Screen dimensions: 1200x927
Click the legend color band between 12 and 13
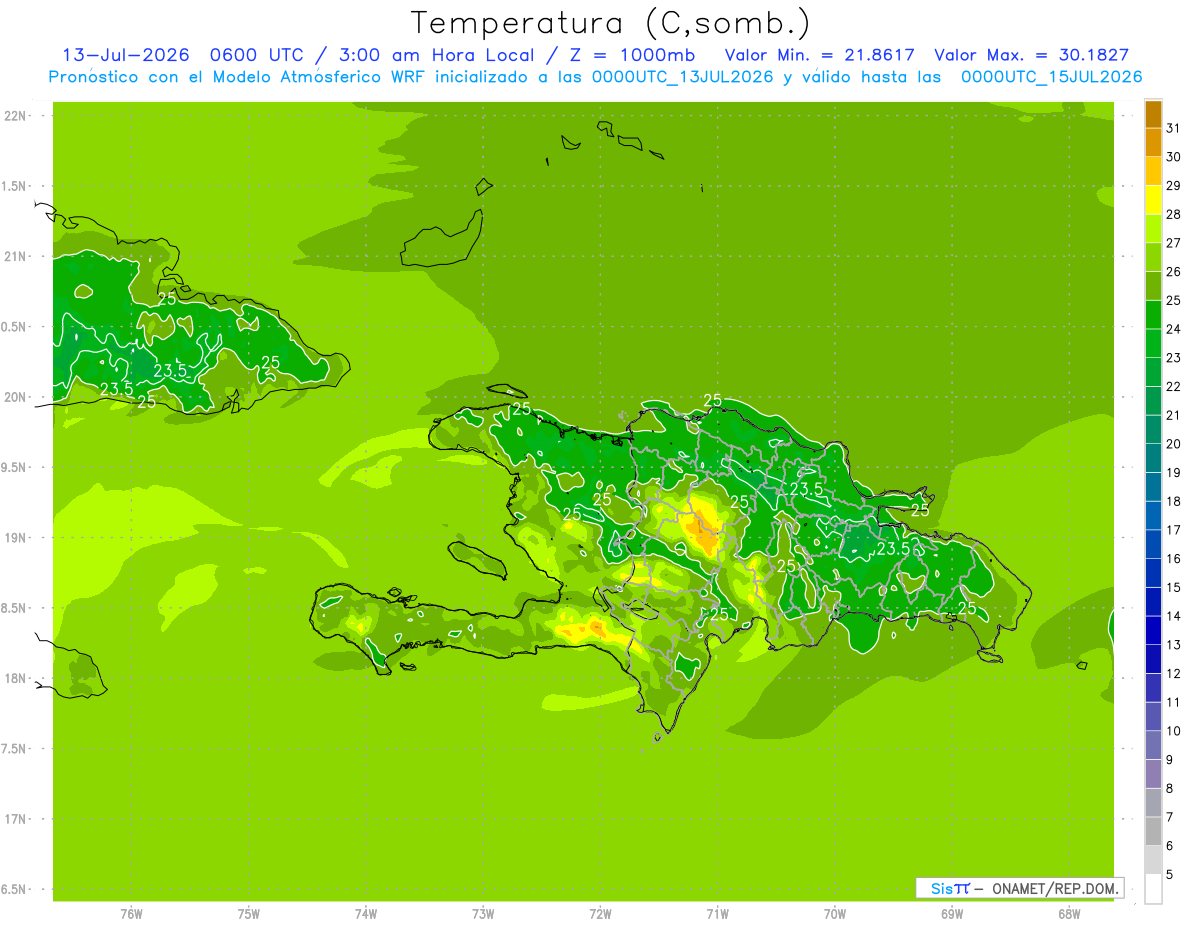[x=1153, y=659]
